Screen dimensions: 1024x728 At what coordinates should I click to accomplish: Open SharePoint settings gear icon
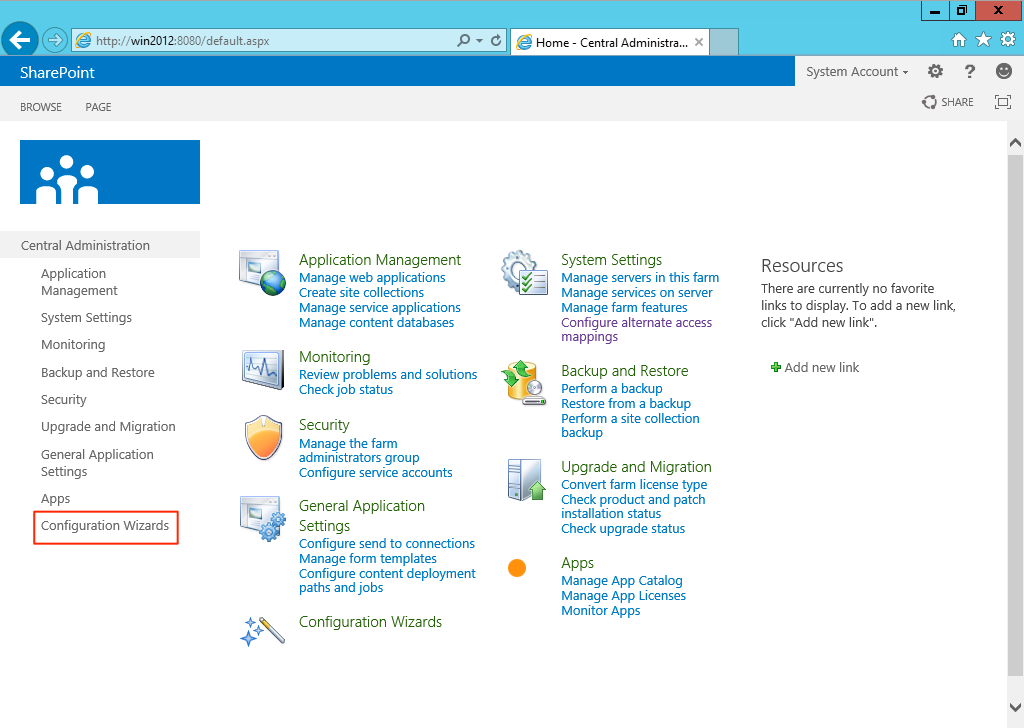(935, 71)
